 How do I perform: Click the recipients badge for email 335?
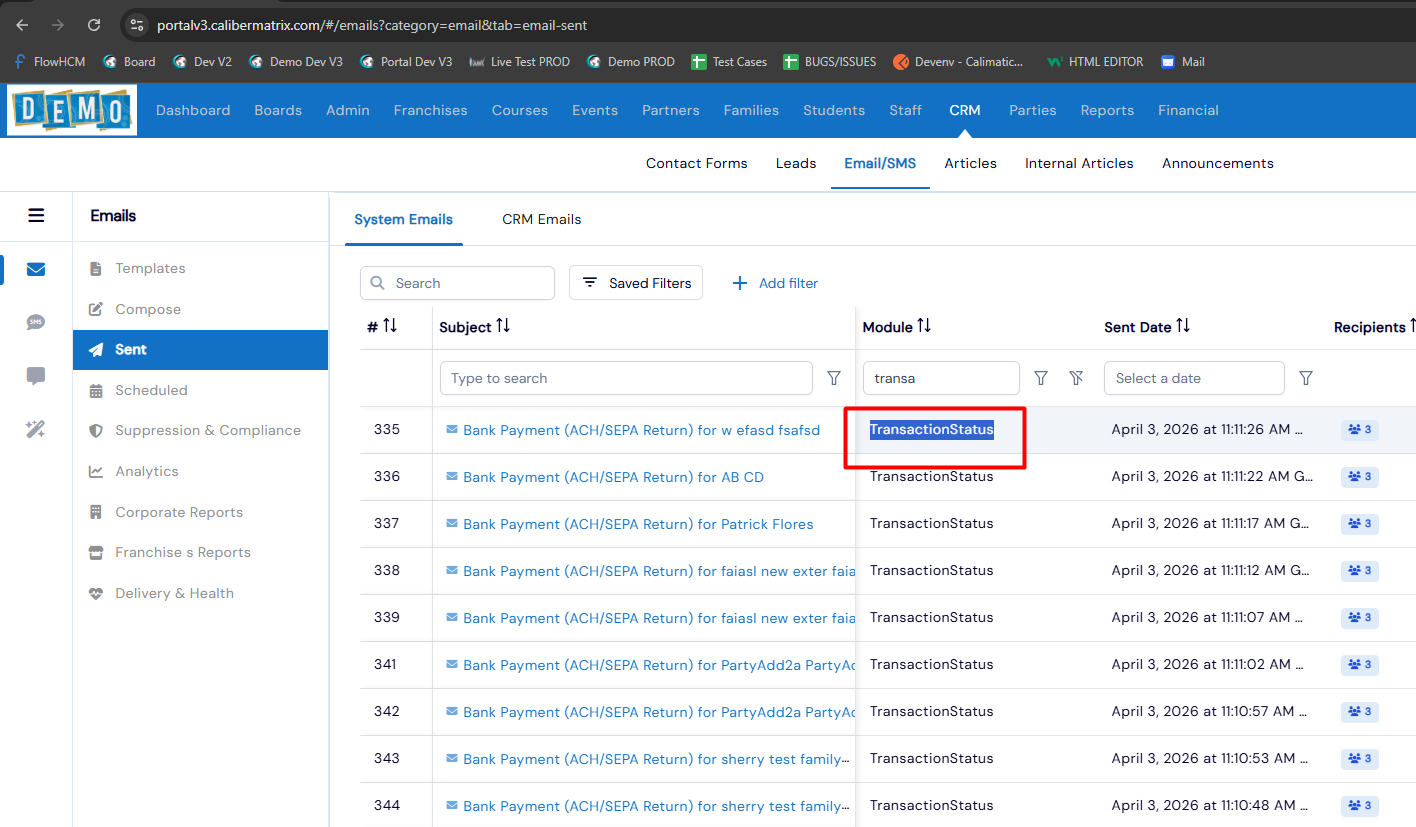(1359, 430)
